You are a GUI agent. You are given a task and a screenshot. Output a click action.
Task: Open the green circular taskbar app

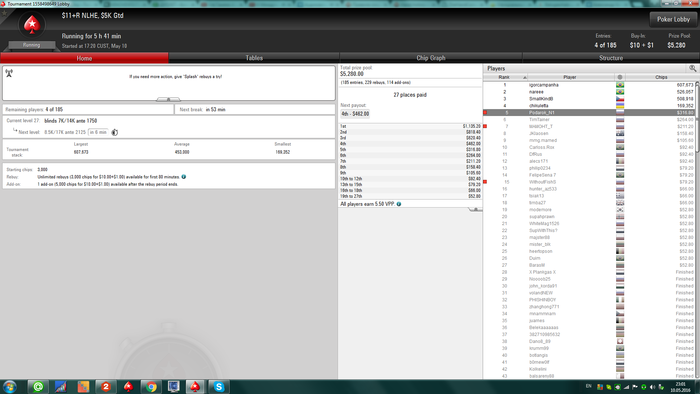(38, 386)
